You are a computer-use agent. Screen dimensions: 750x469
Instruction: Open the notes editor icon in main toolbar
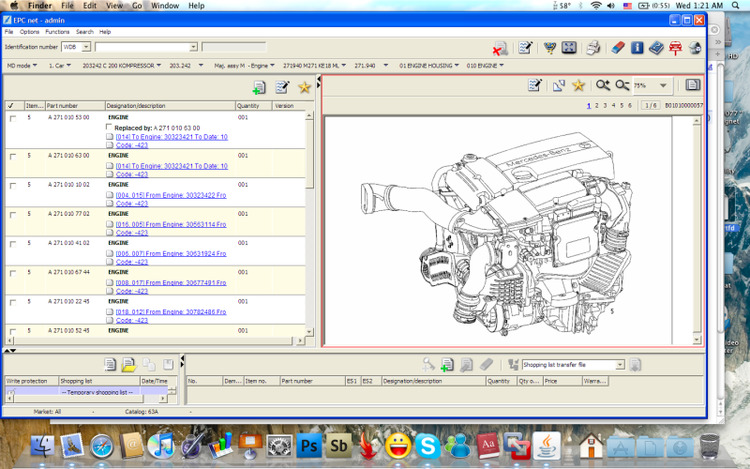click(525, 47)
